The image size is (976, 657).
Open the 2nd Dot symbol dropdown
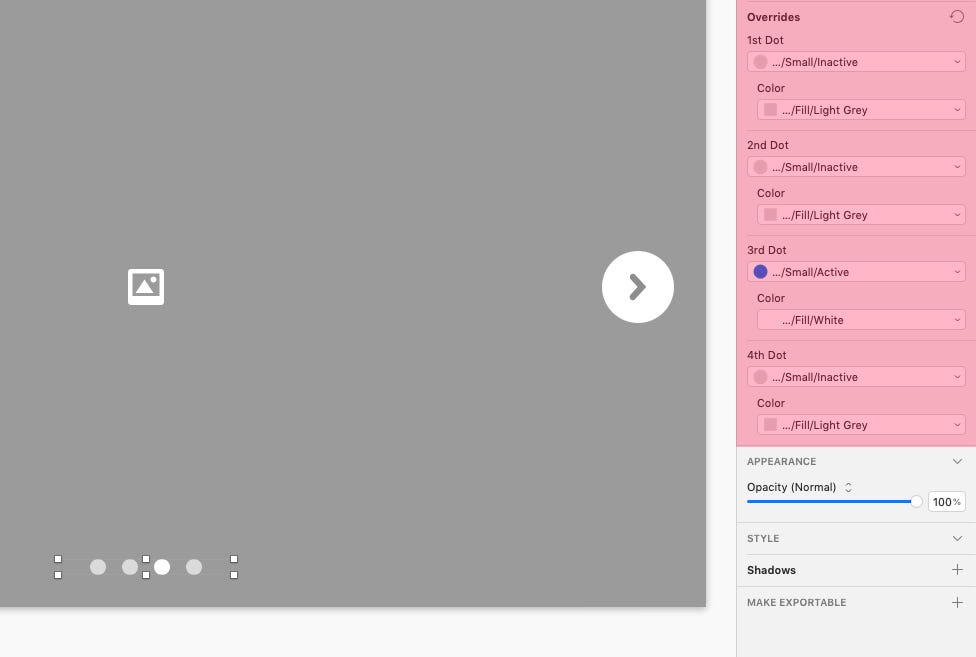pyautogui.click(x=856, y=167)
